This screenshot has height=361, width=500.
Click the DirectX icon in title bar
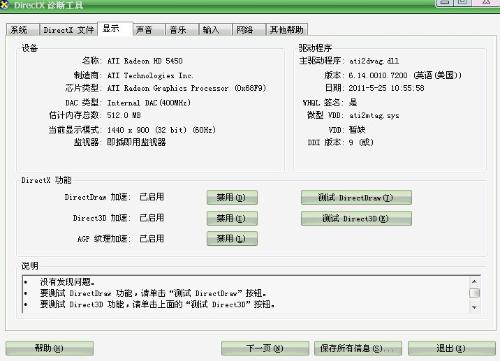coord(3,5)
